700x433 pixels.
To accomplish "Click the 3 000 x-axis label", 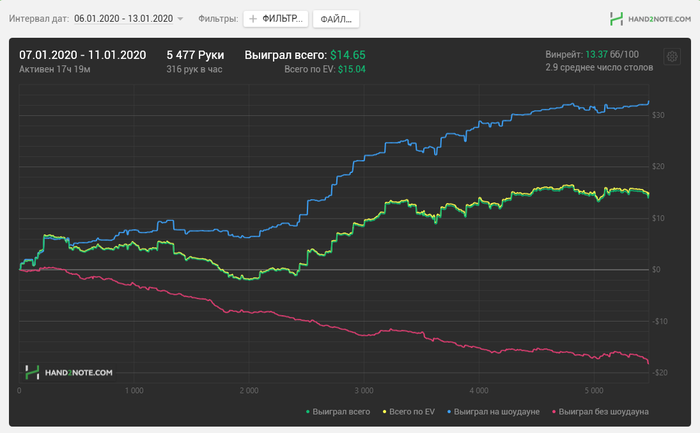I will [x=364, y=391].
